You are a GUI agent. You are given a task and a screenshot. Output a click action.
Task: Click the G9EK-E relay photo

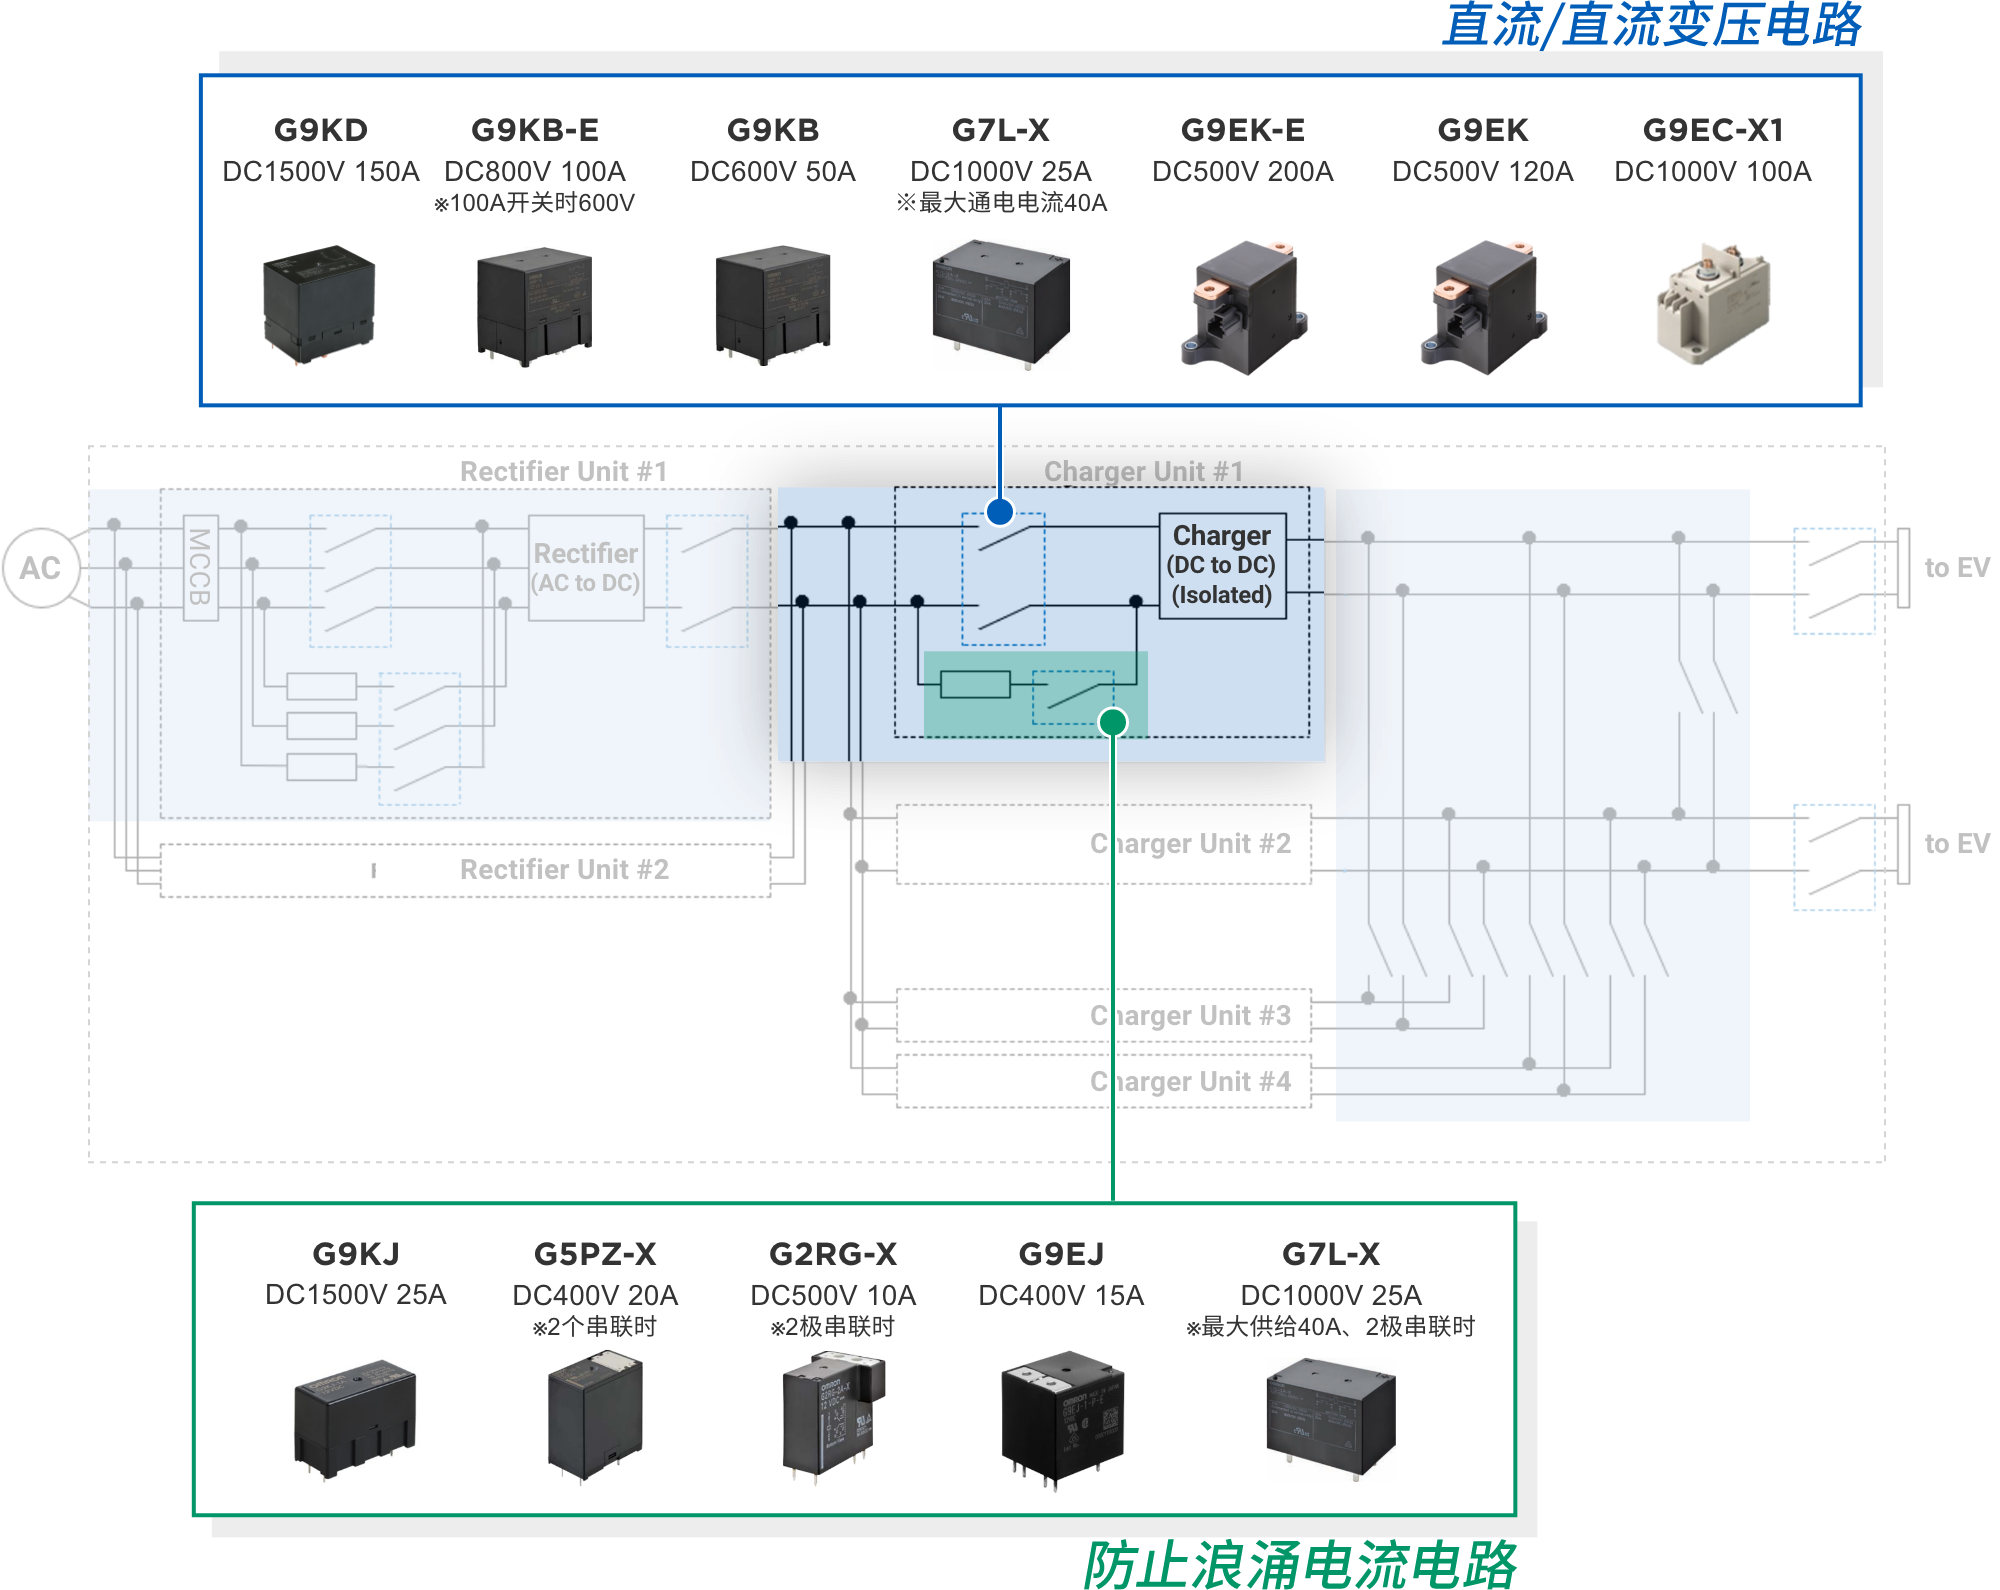click(x=1243, y=307)
